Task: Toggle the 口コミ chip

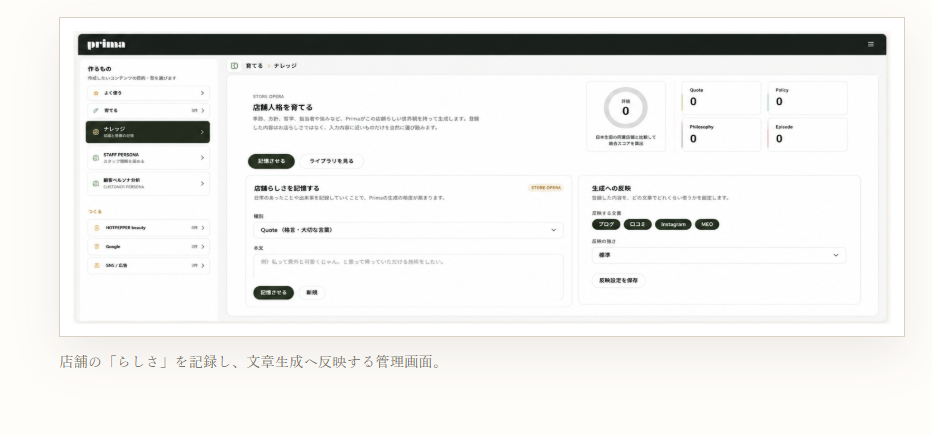Action: tap(637, 225)
